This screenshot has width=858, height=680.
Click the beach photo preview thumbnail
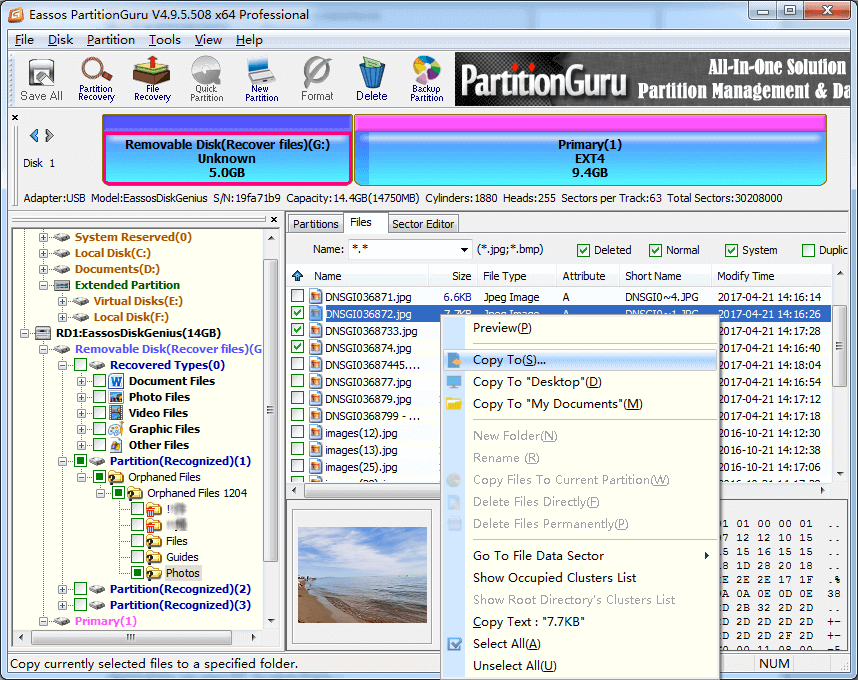(x=362, y=574)
